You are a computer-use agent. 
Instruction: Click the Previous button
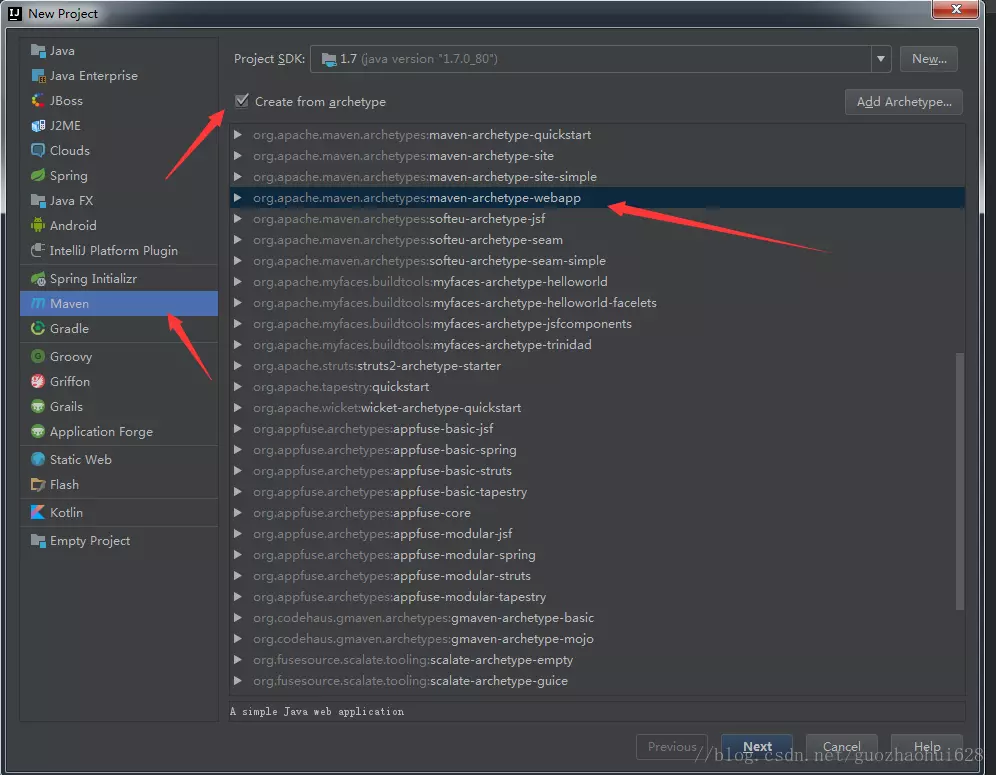point(671,746)
